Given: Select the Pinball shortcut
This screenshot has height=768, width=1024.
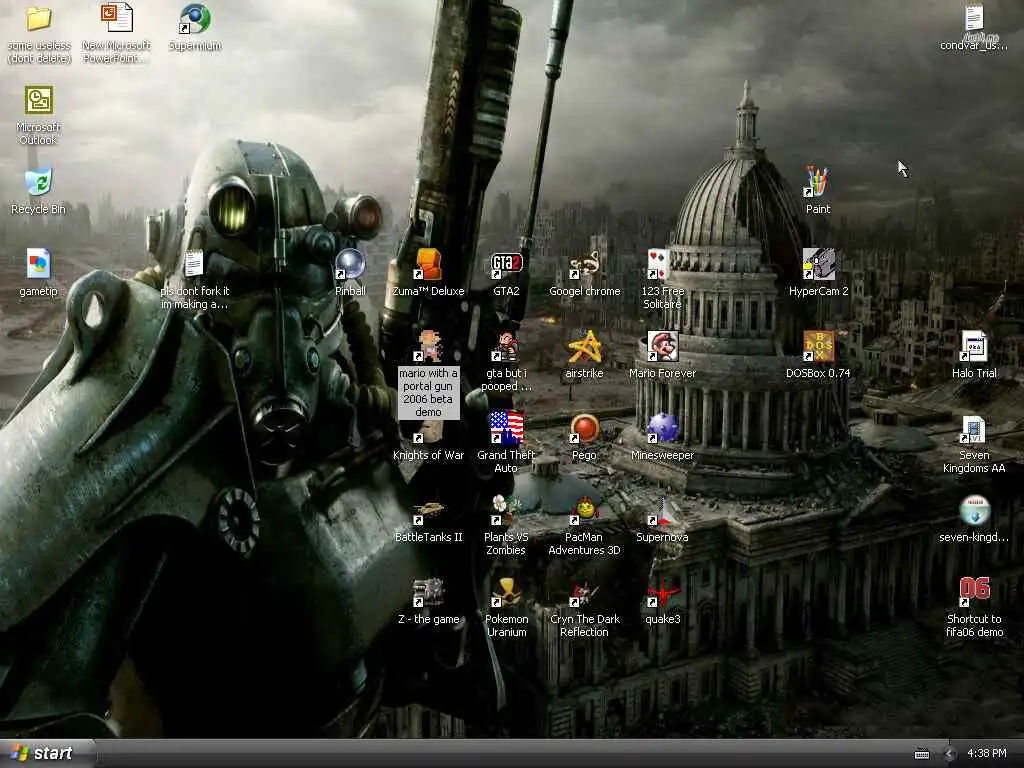Looking at the screenshot, I should pyautogui.click(x=351, y=264).
